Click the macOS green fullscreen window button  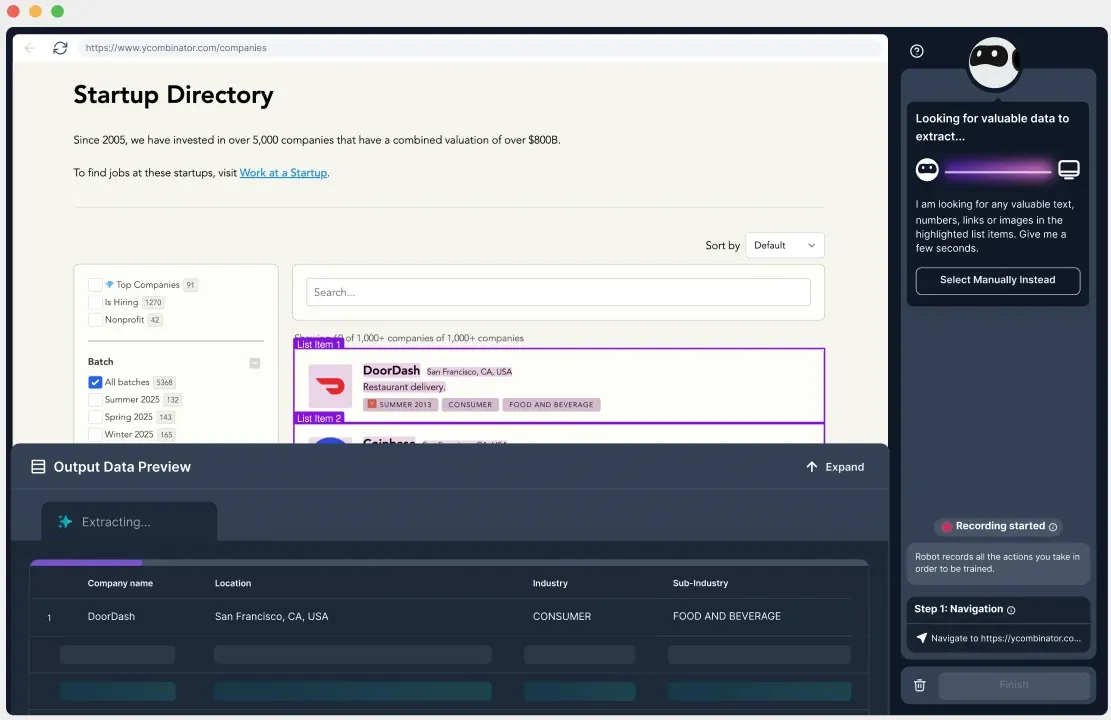tap(57, 11)
